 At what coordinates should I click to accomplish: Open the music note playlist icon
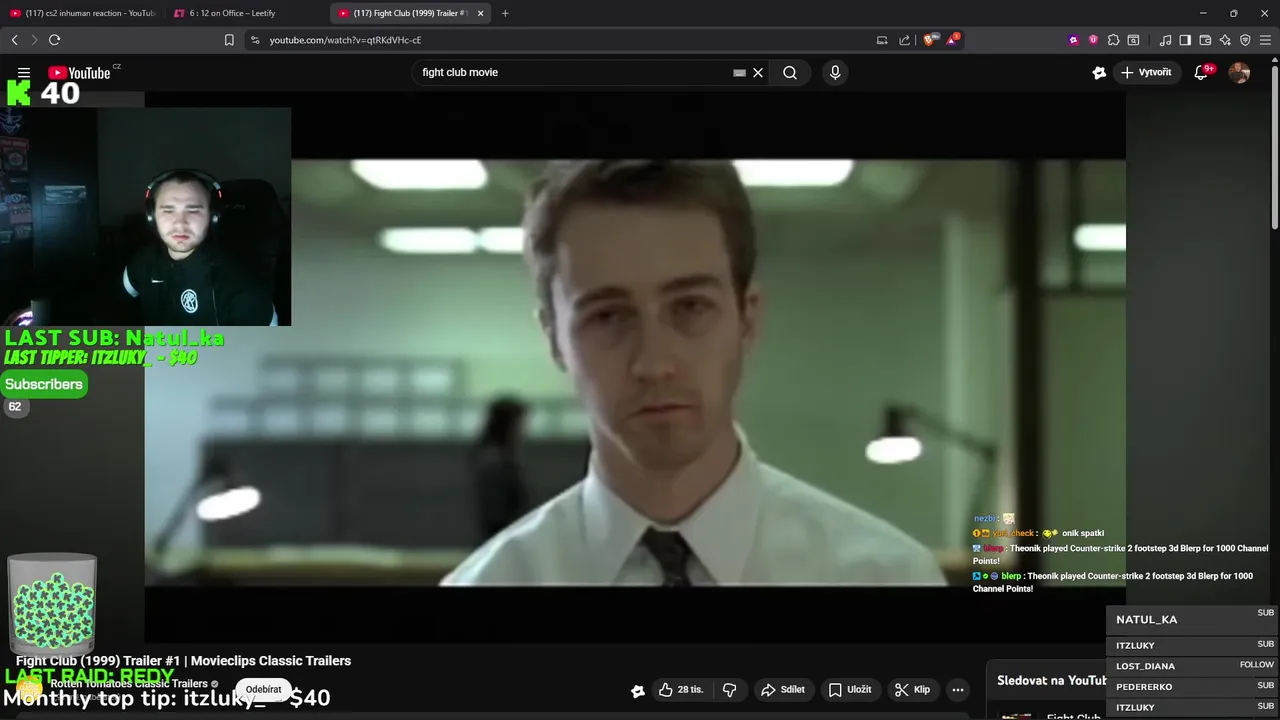[1165, 40]
